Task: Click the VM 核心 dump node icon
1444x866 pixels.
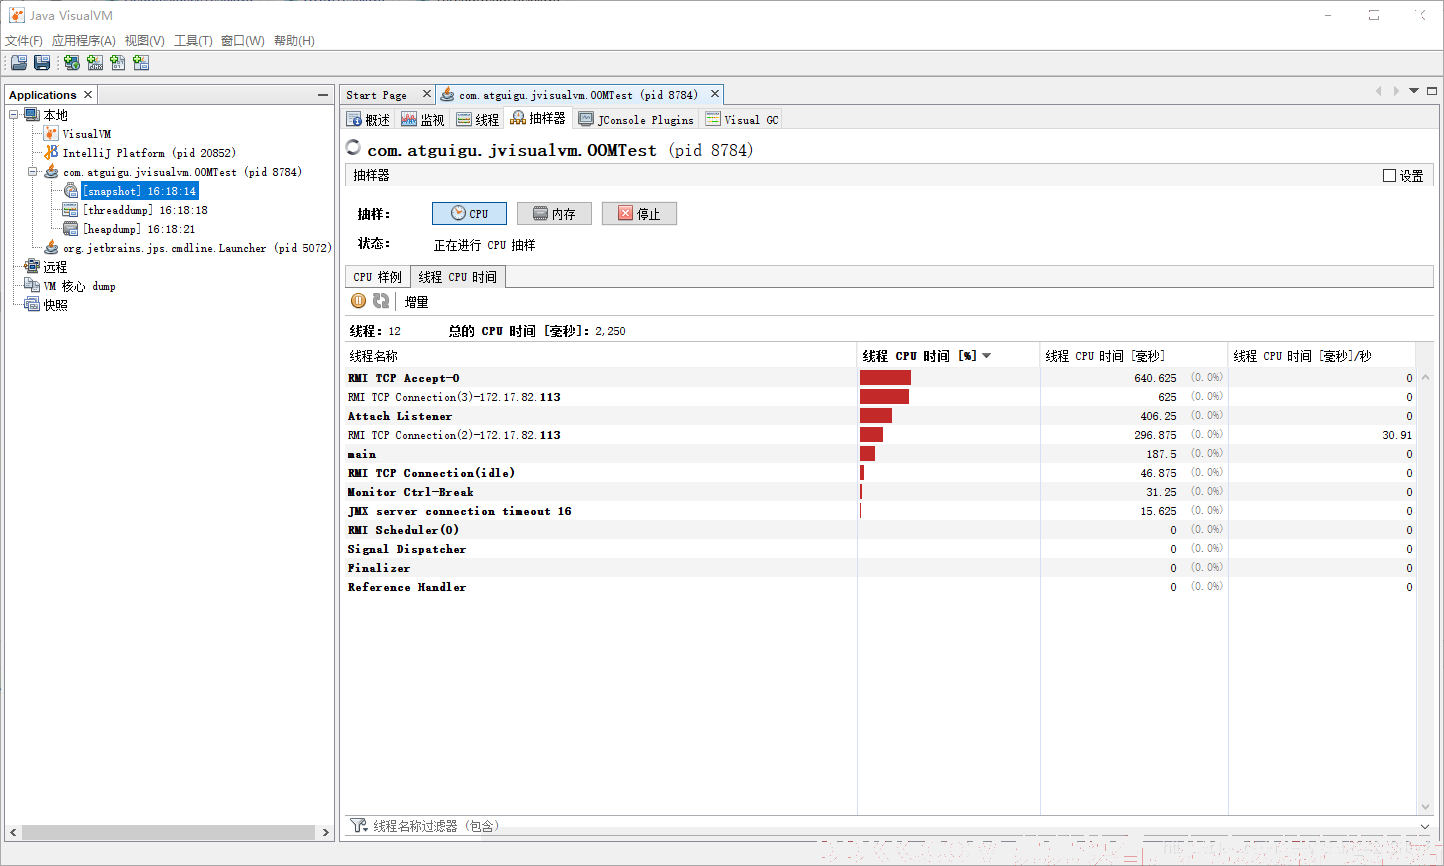Action: click(32, 285)
